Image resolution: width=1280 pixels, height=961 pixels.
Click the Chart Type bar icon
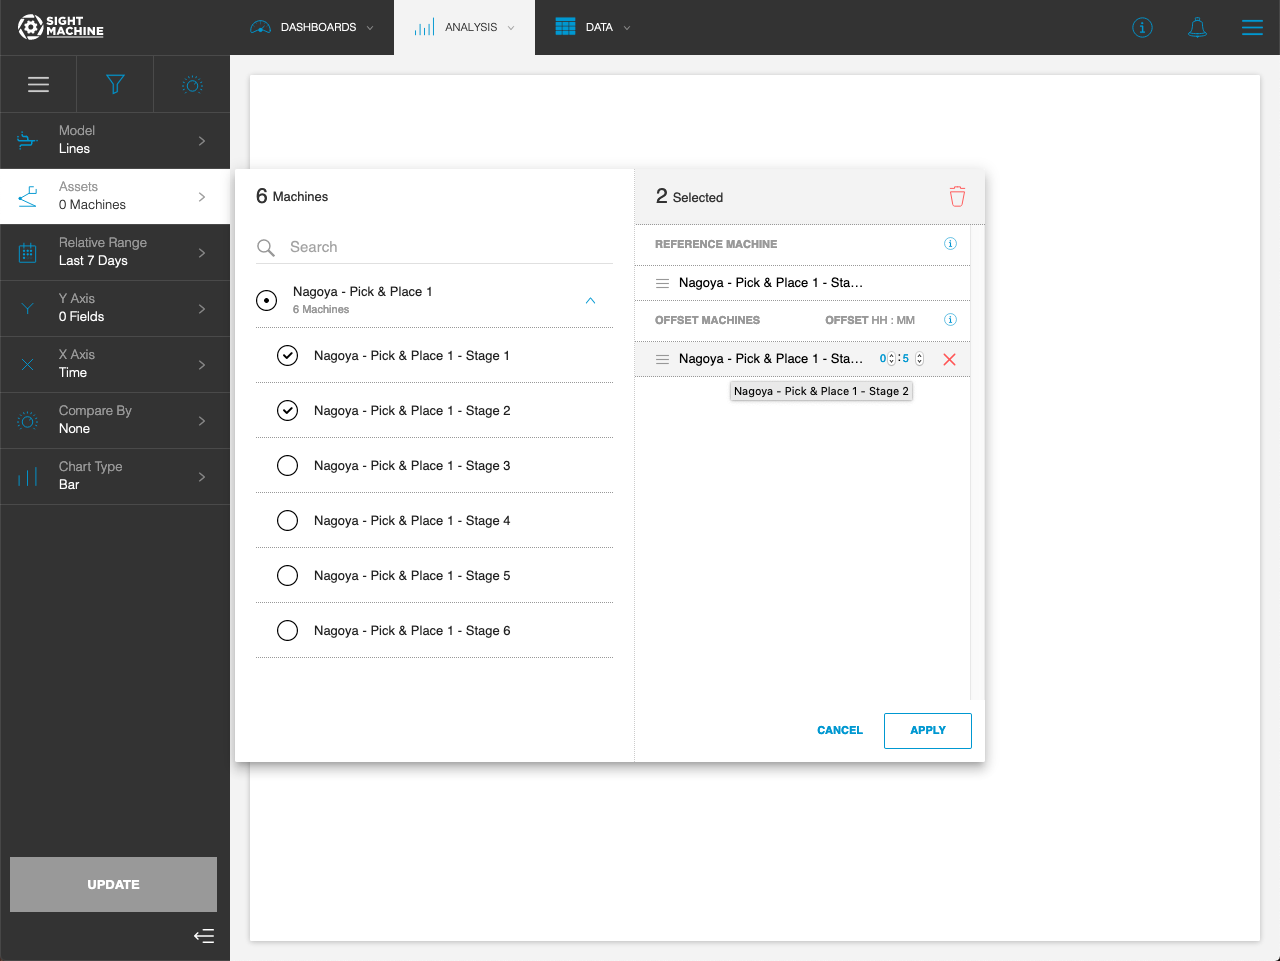[x=28, y=476]
